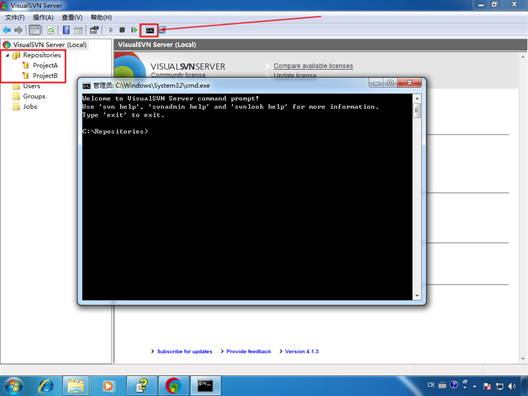Viewport: 528px width, 396px height.
Task: Close the cmd.exe window
Action: (x=409, y=82)
